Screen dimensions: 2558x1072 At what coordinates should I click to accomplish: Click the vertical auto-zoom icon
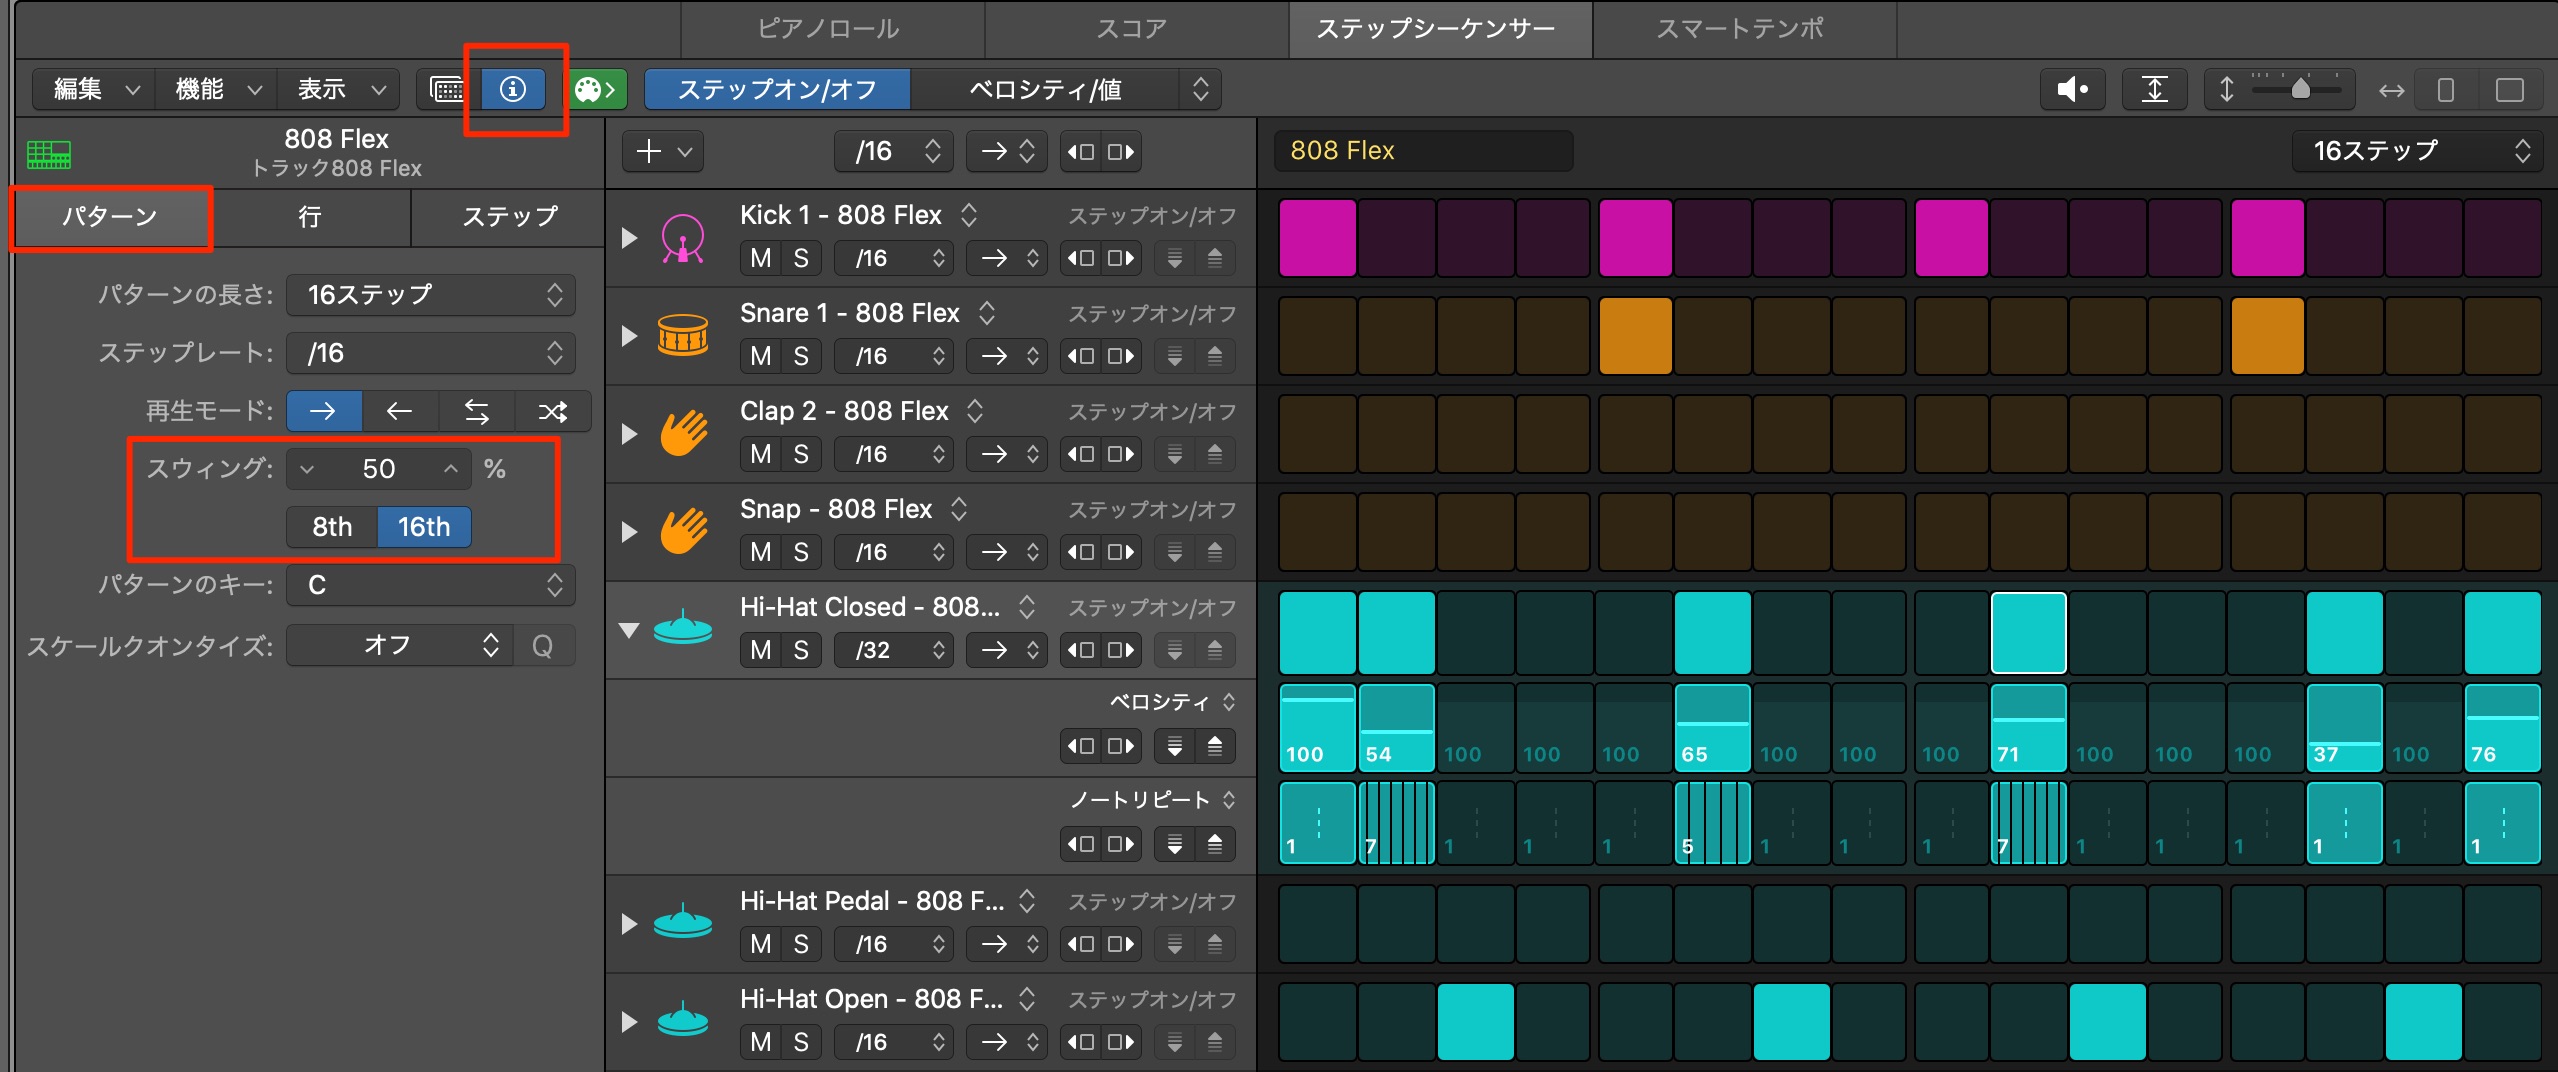coord(2155,90)
